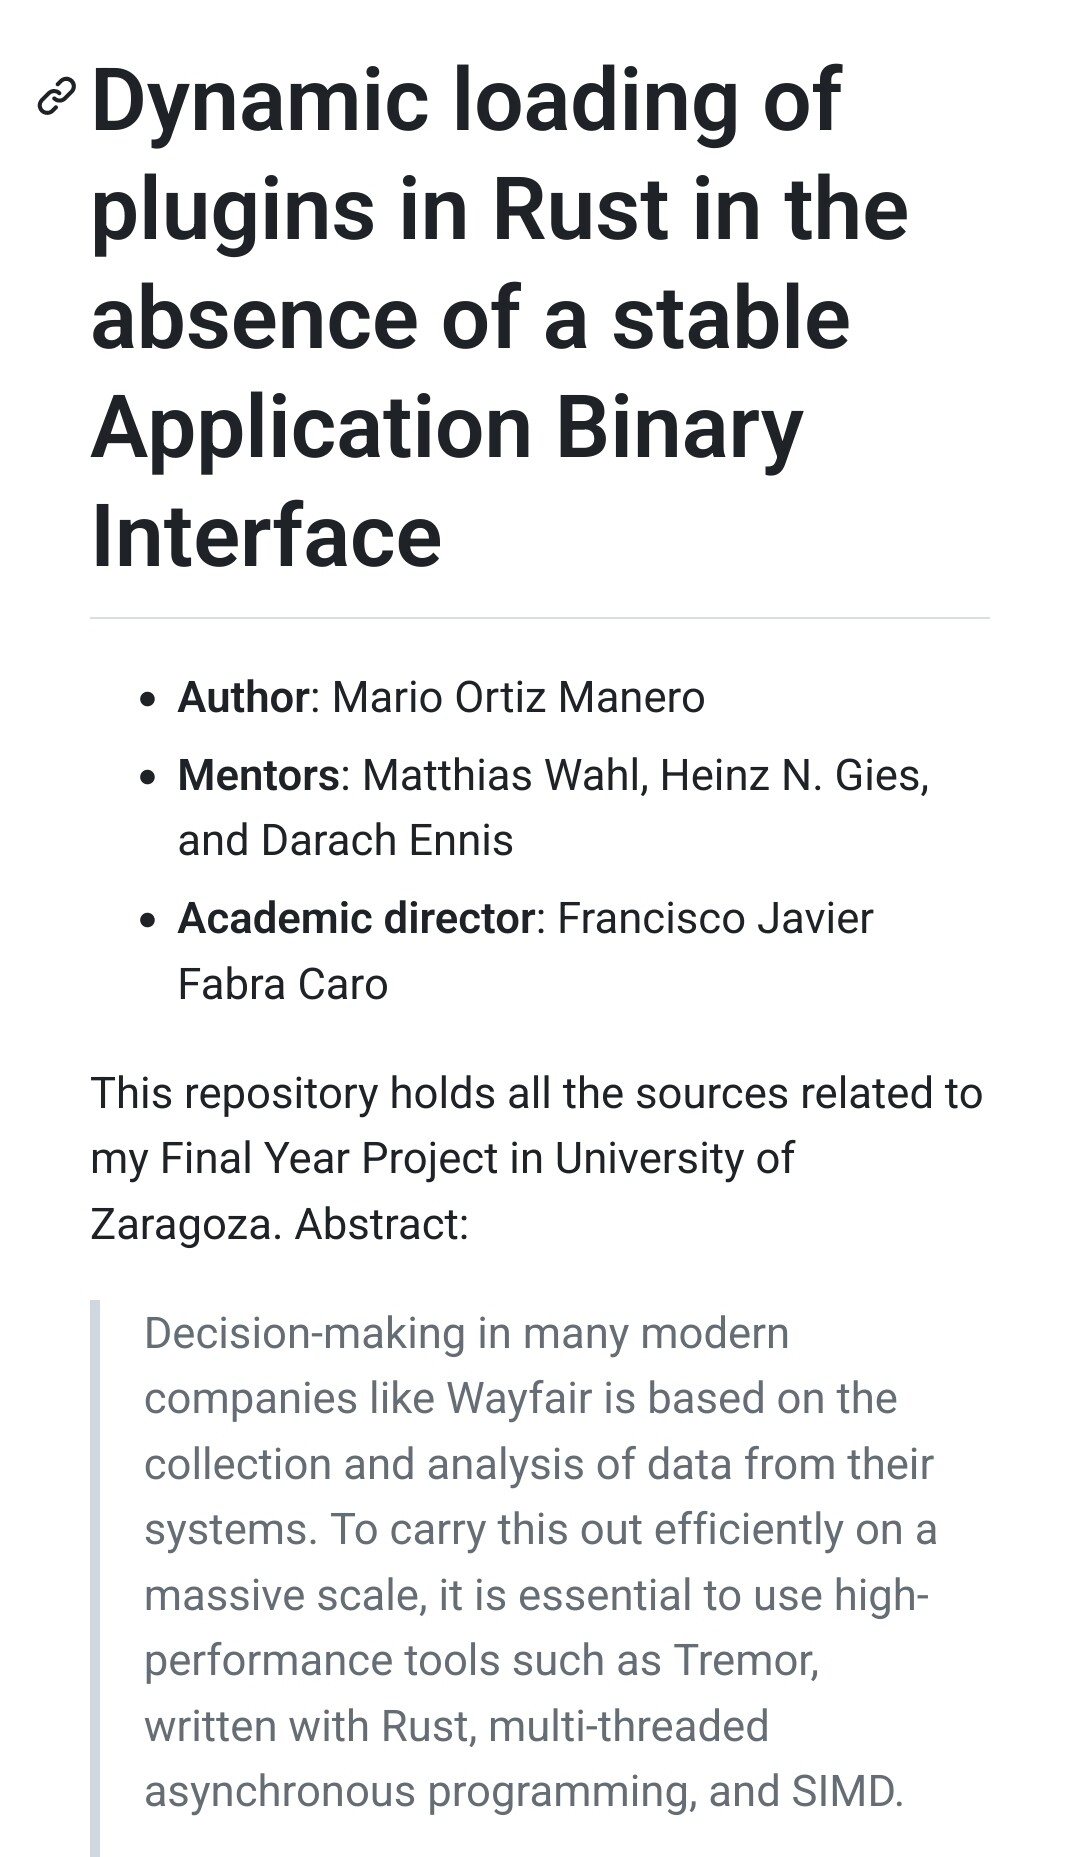Click the word 'Zaragoza' in the paragraph
Screen dimensions: 1080x1857
point(181,1224)
